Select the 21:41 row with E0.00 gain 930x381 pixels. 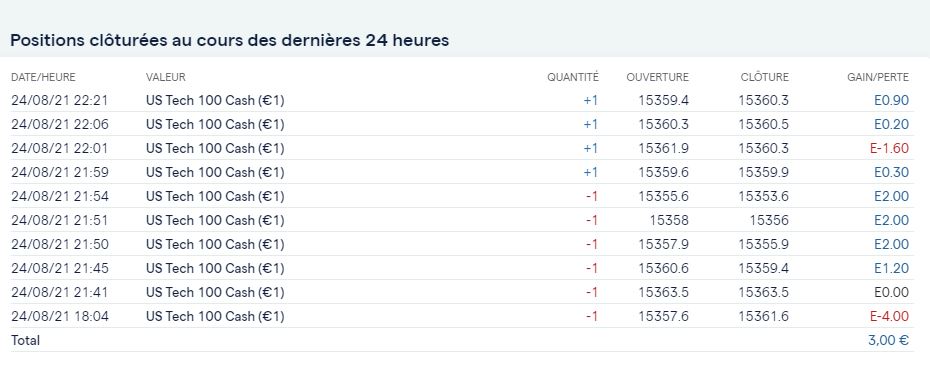click(462, 292)
